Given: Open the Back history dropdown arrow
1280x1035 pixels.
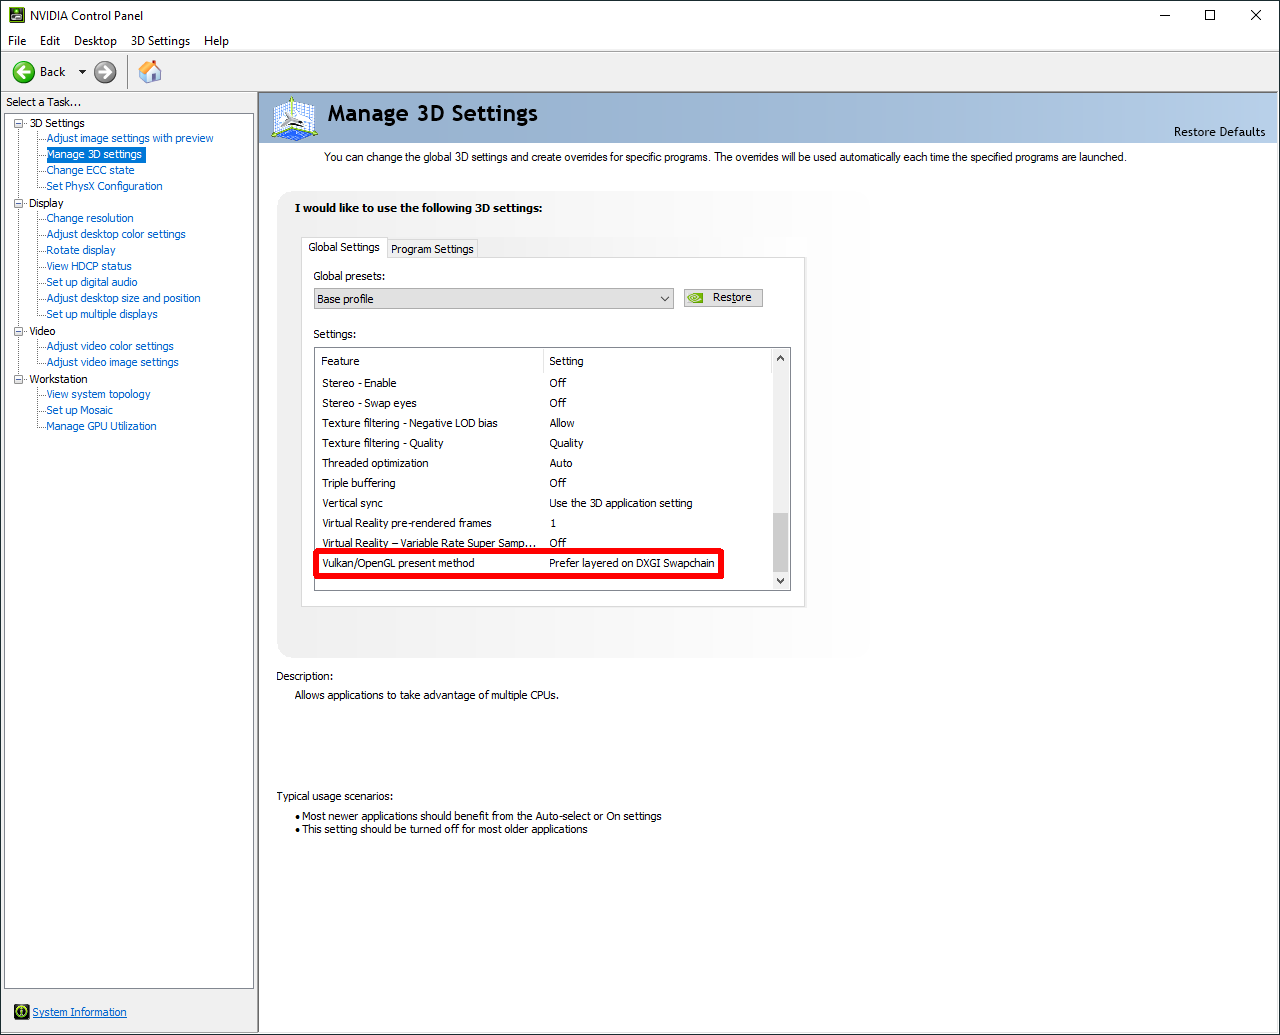Looking at the screenshot, I should [82, 72].
